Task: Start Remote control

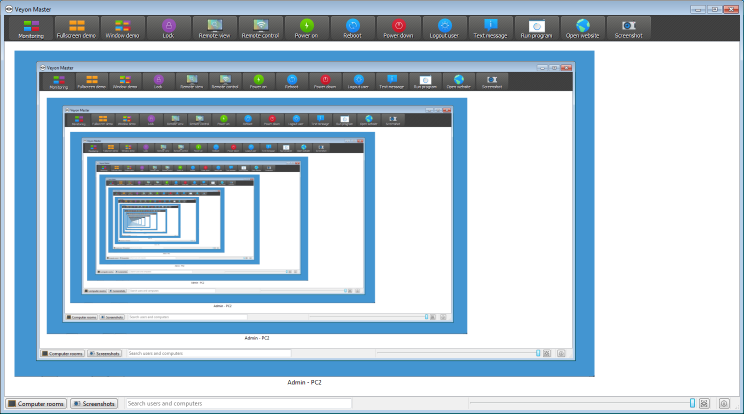Action: [260, 28]
